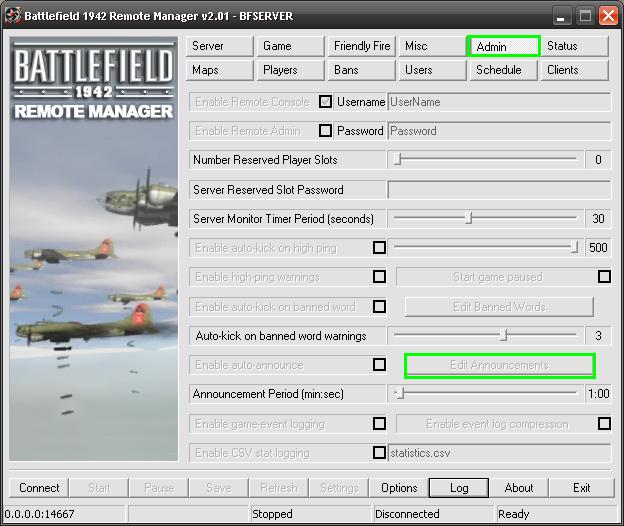Open the Options dialog button
Image resolution: width=624 pixels, height=526 pixels.
tap(399, 488)
